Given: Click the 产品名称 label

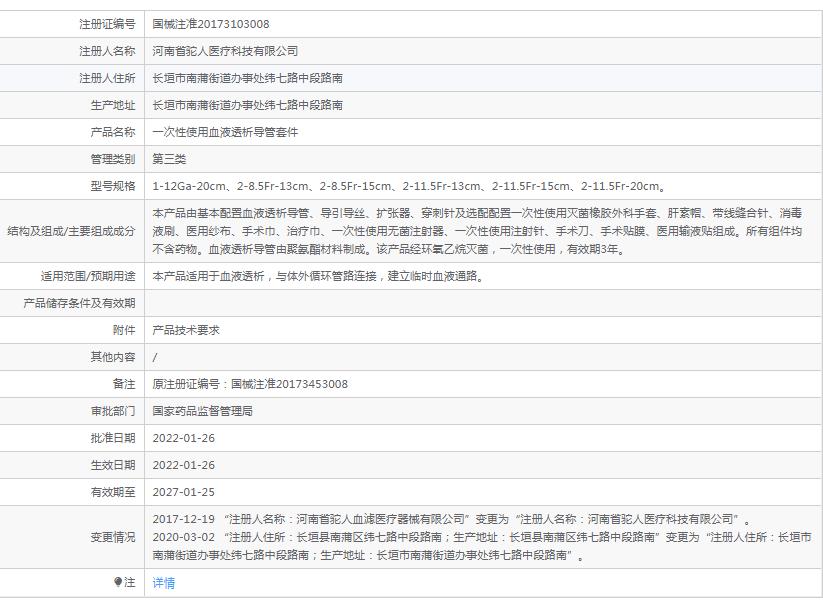Looking at the screenshot, I should (x=113, y=132).
